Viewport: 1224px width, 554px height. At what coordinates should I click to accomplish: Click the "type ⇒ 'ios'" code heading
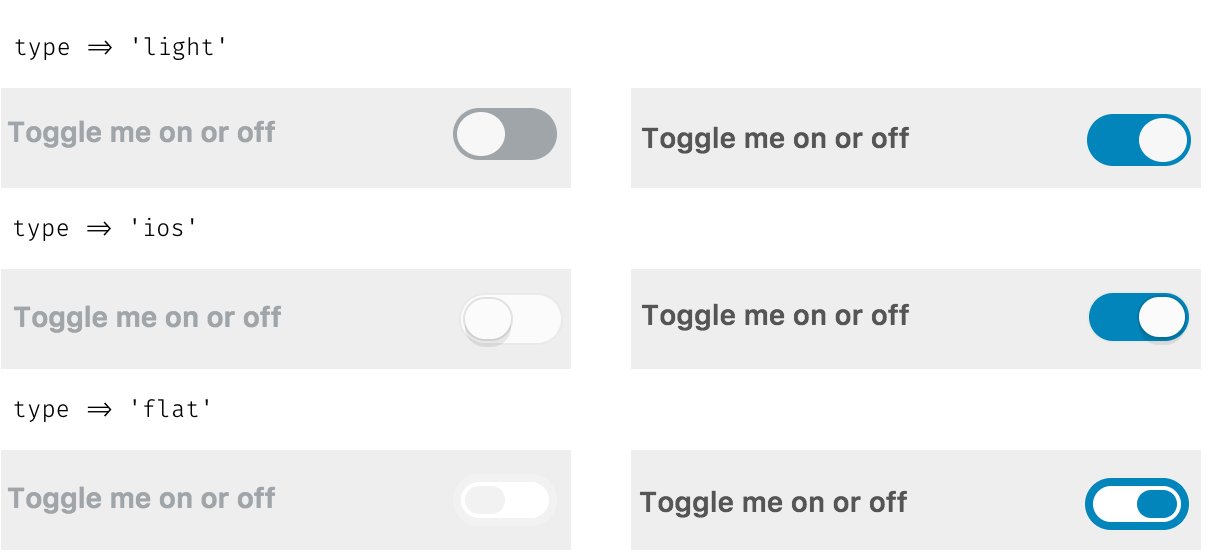click(x=106, y=228)
